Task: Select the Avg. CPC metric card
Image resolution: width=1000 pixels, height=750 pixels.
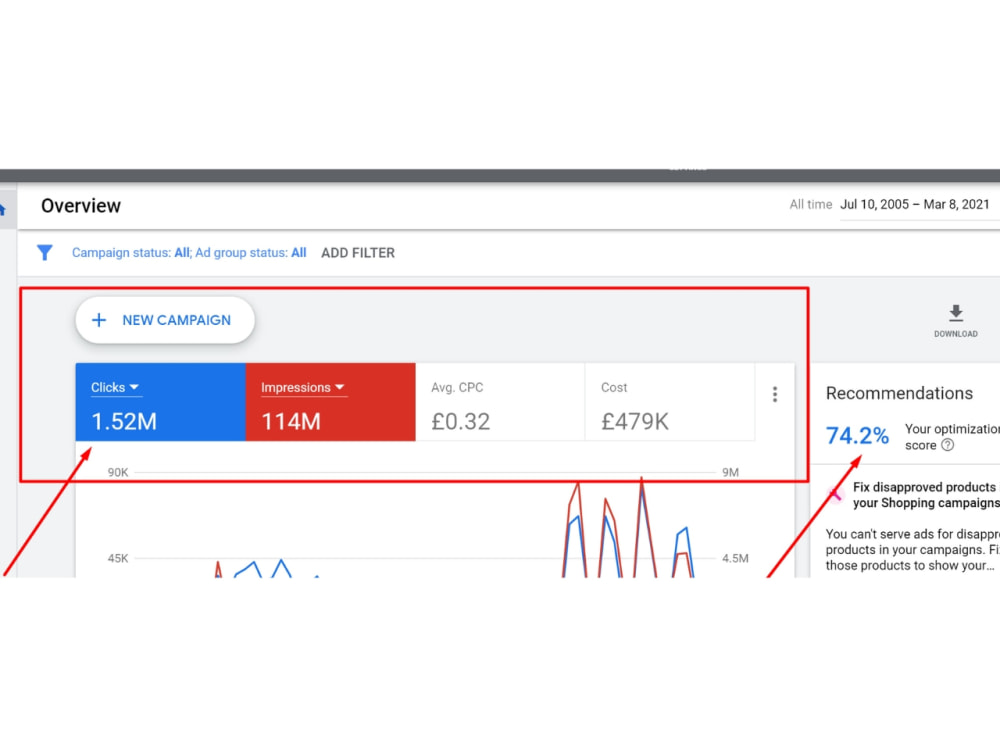Action: pos(500,402)
